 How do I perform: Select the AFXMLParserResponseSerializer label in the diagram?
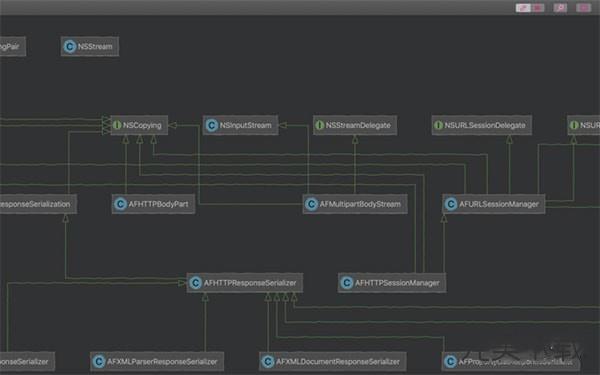coord(162,362)
